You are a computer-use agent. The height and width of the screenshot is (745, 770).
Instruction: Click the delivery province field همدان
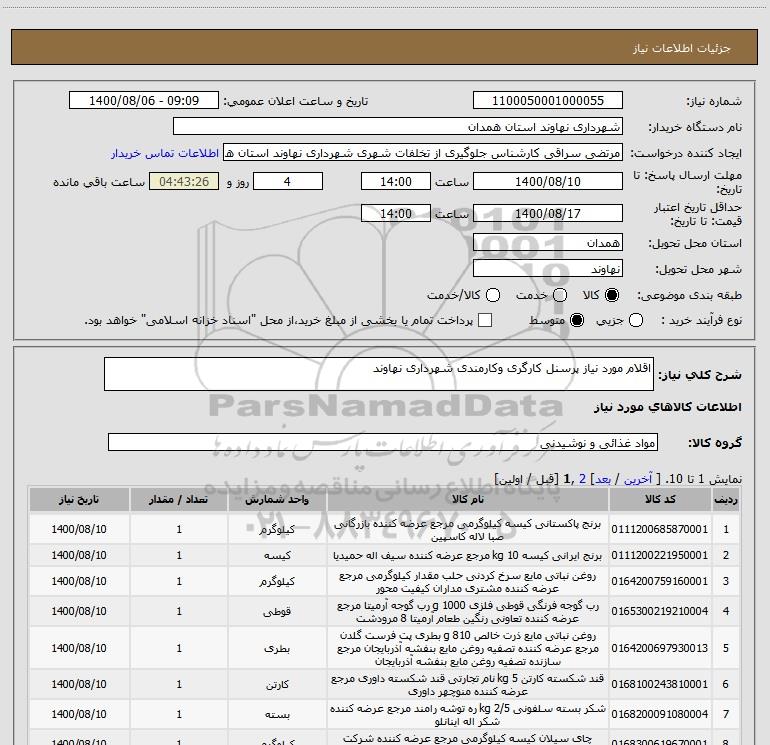(548, 243)
